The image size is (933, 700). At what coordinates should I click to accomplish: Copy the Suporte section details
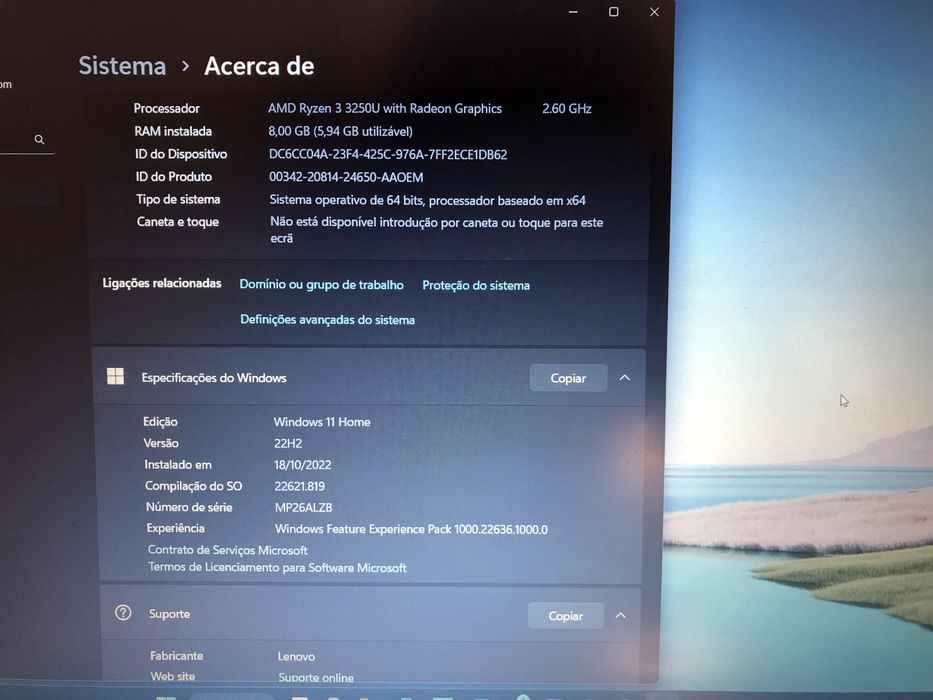point(565,615)
